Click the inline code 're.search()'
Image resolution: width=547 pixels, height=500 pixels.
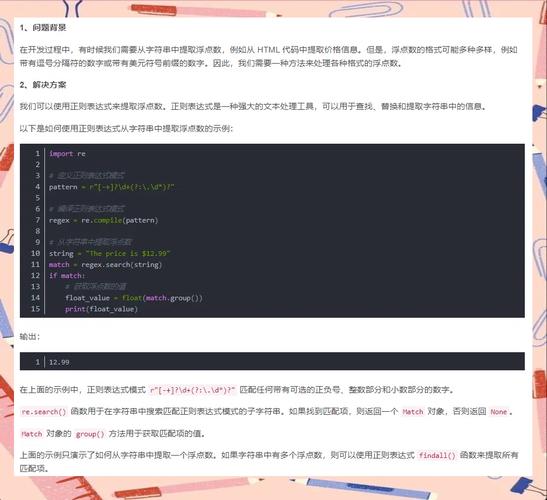point(44,412)
